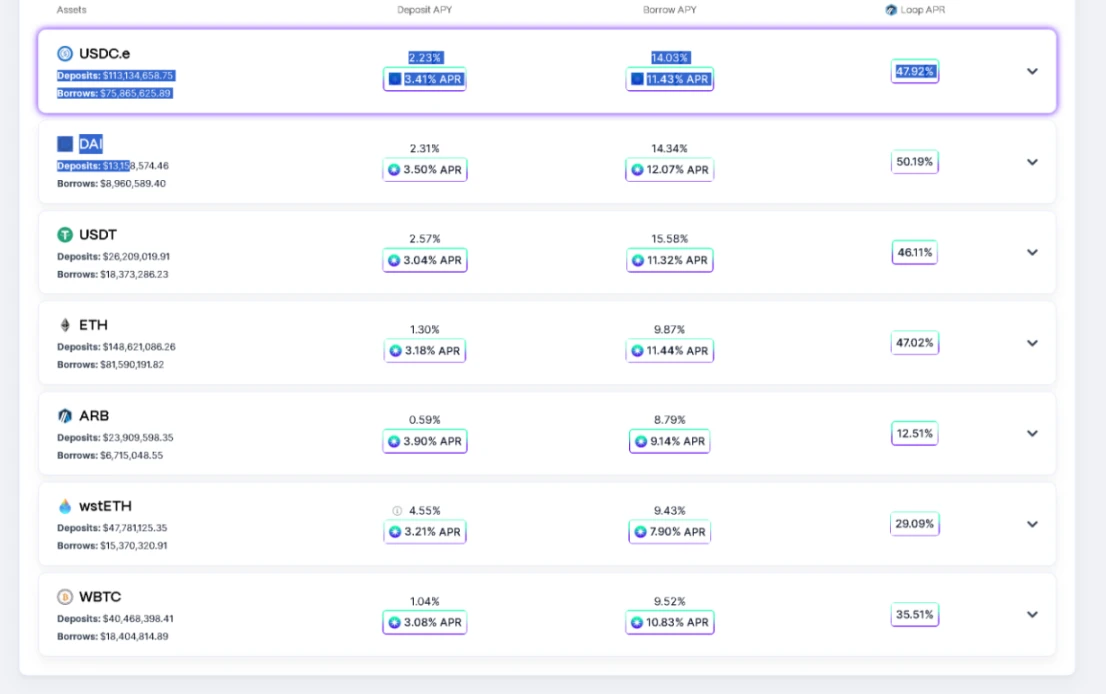Select the WBTC asset name
The width and height of the screenshot is (1106, 694).
pyautogui.click(x=100, y=597)
